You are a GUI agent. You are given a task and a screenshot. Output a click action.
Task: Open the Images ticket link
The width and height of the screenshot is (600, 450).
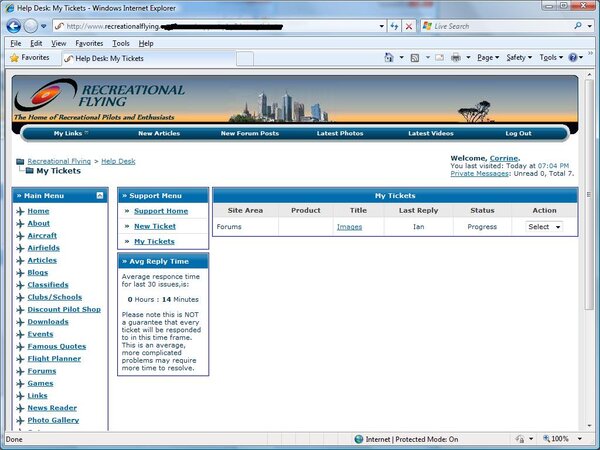349,227
